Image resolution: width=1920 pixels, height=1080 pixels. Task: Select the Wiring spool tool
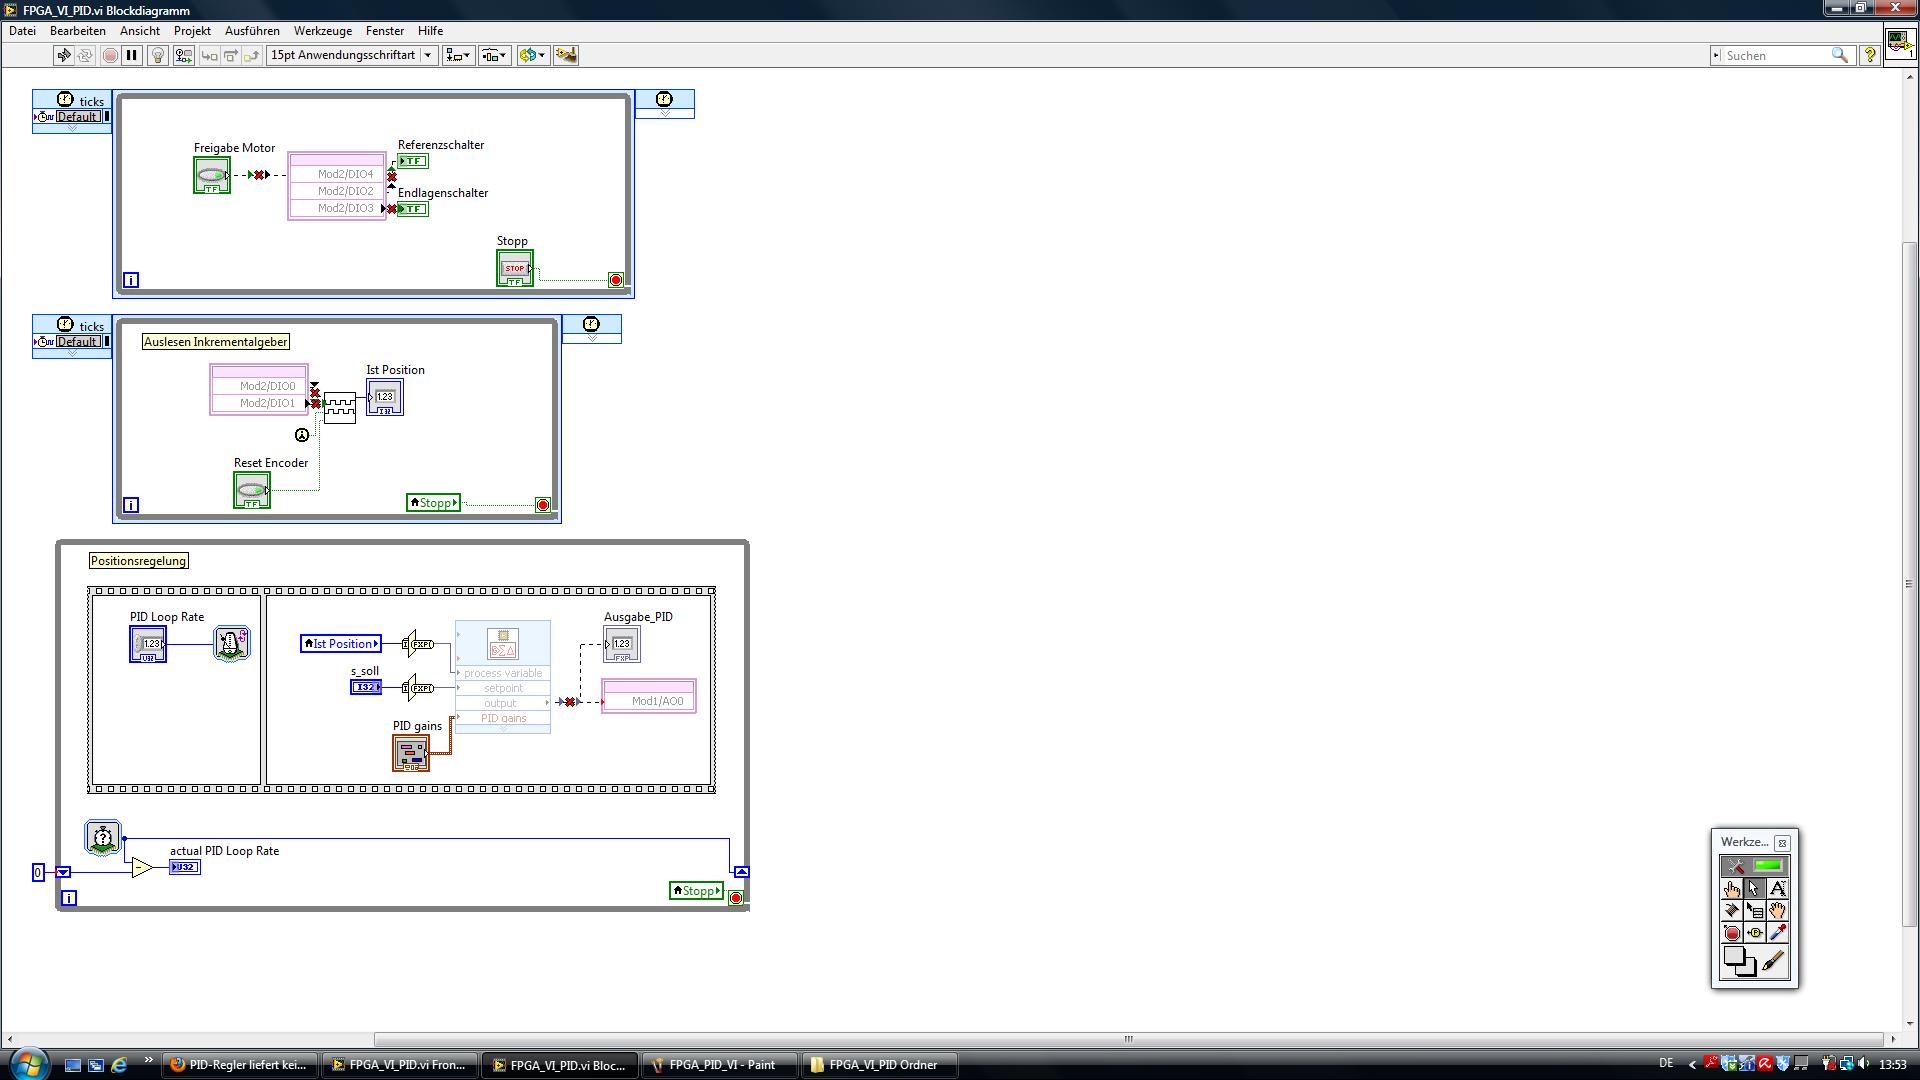[1732, 911]
